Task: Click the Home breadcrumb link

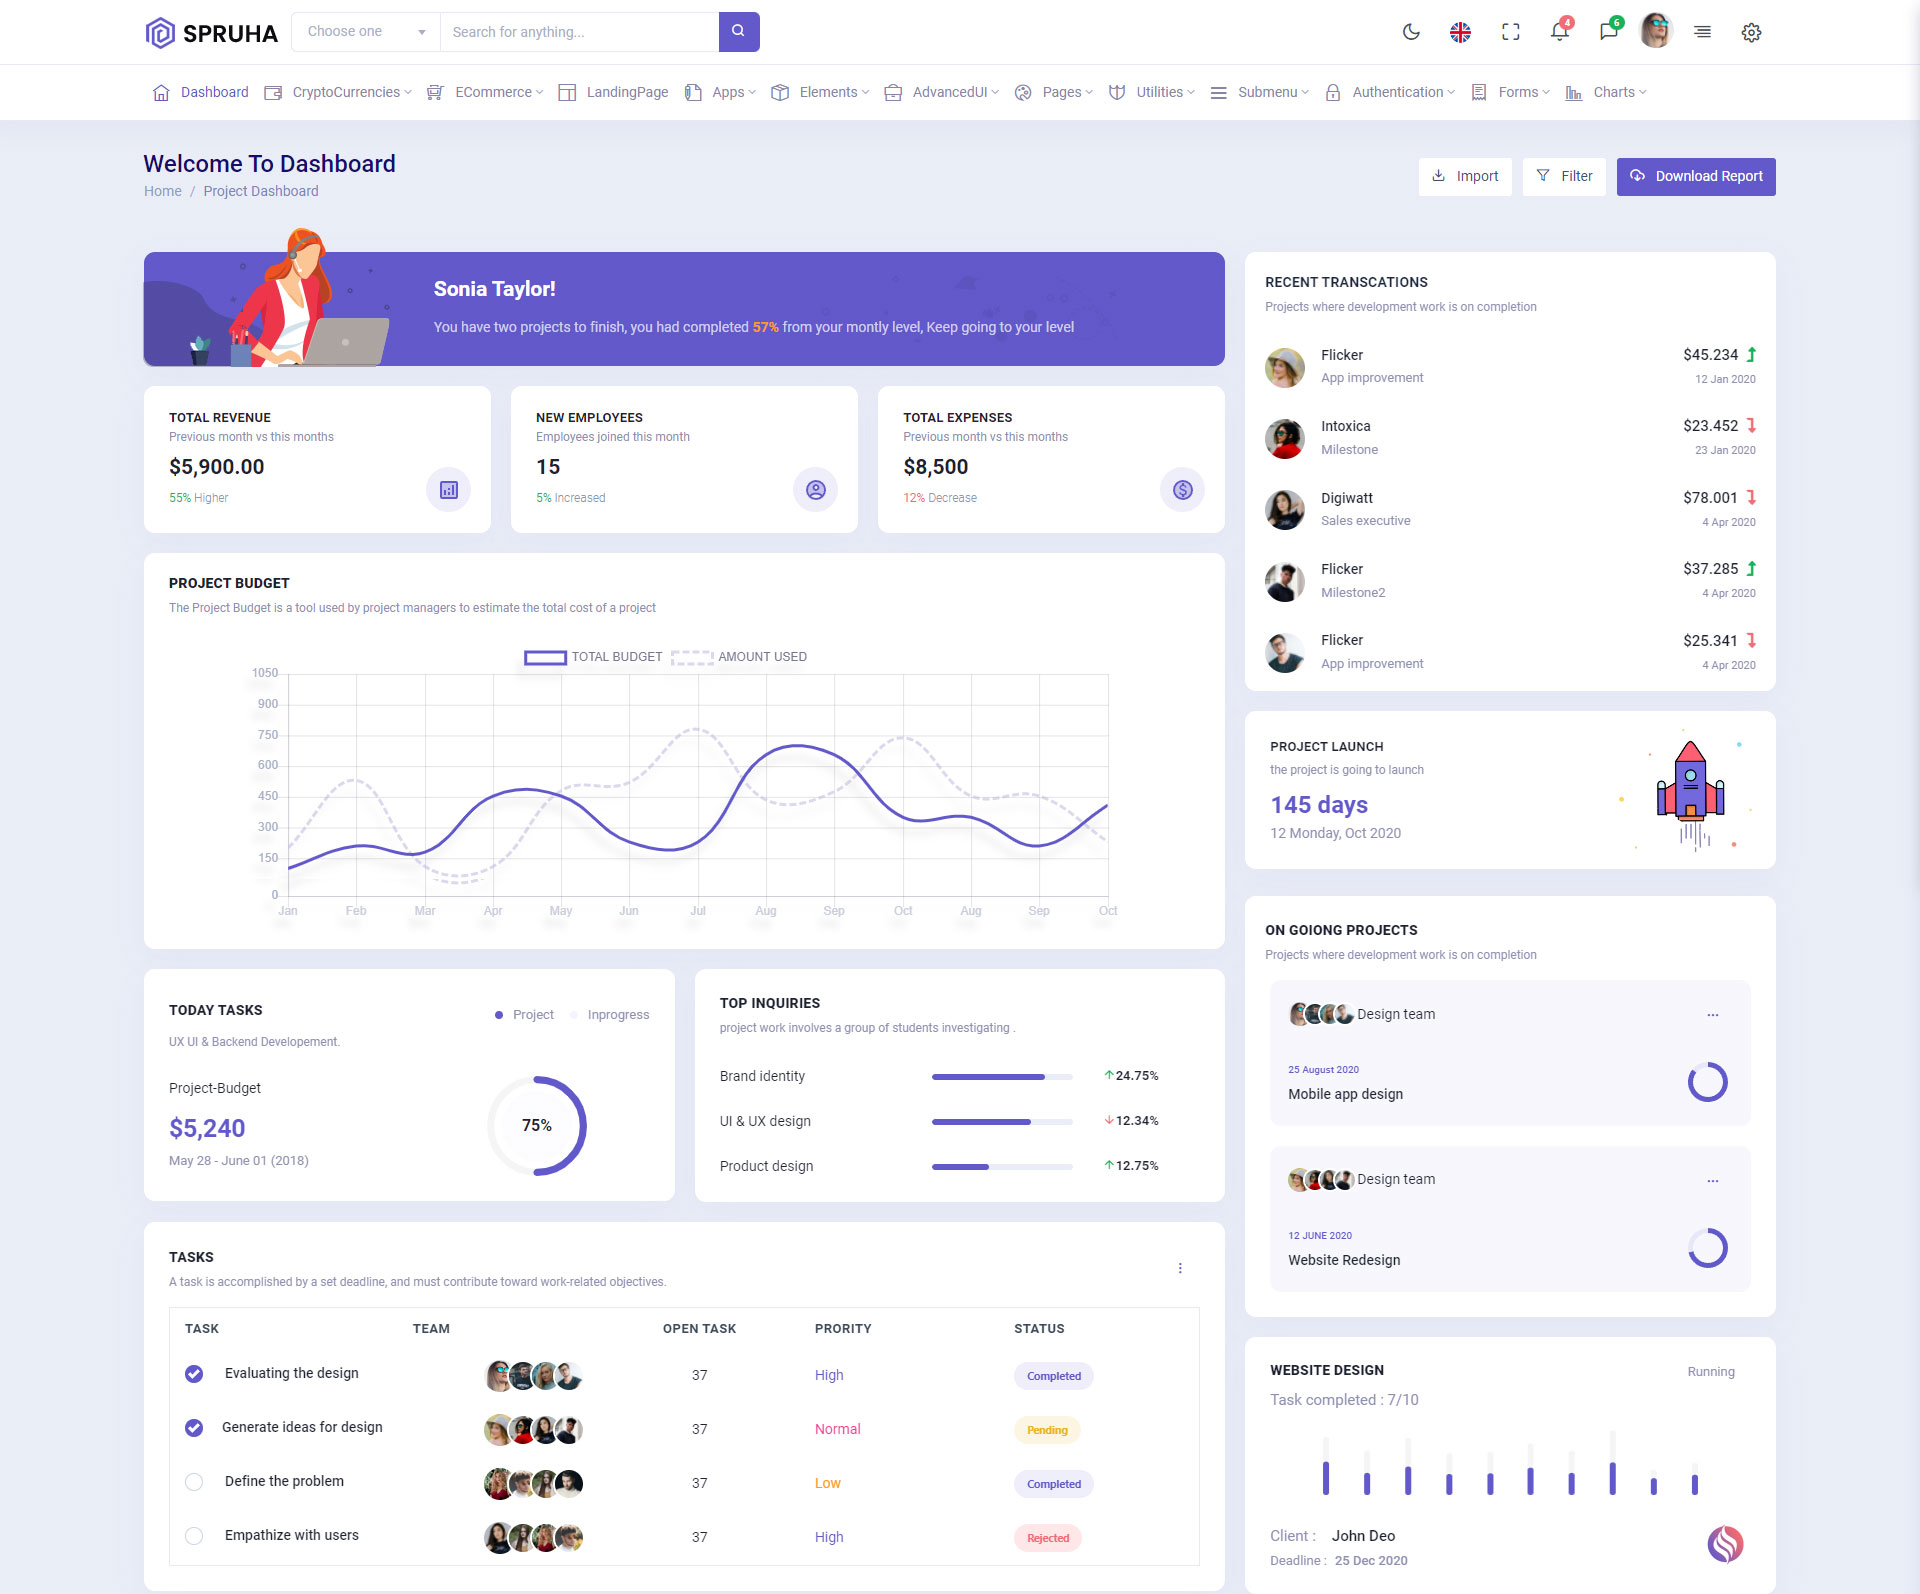Action: [162, 191]
